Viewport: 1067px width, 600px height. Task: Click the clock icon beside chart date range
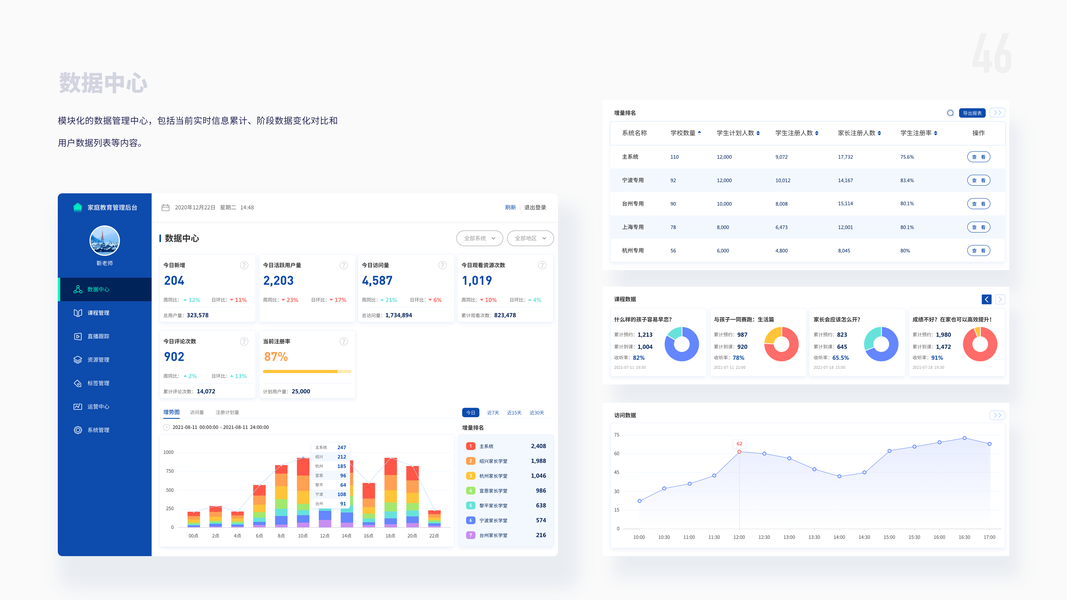[166, 427]
